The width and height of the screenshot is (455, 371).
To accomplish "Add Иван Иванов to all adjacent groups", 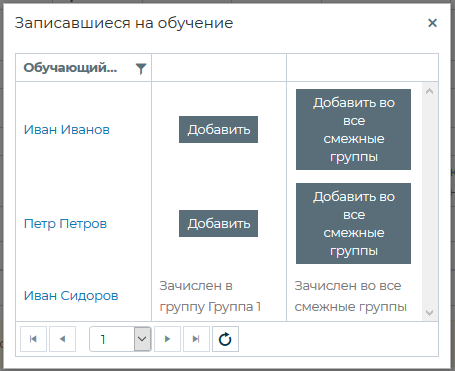I will click(353, 129).
